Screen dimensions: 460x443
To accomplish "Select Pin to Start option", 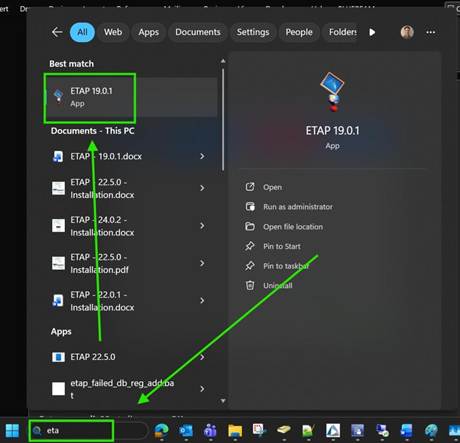I will (x=282, y=247).
